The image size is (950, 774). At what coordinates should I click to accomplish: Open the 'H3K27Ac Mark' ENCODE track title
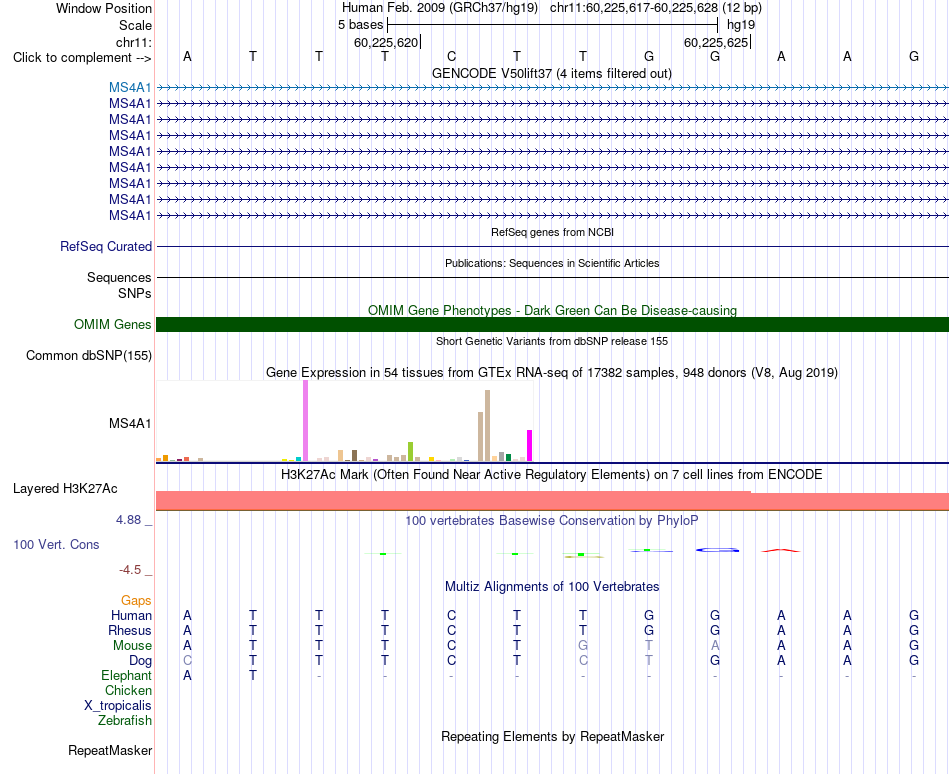click(552, 474)
